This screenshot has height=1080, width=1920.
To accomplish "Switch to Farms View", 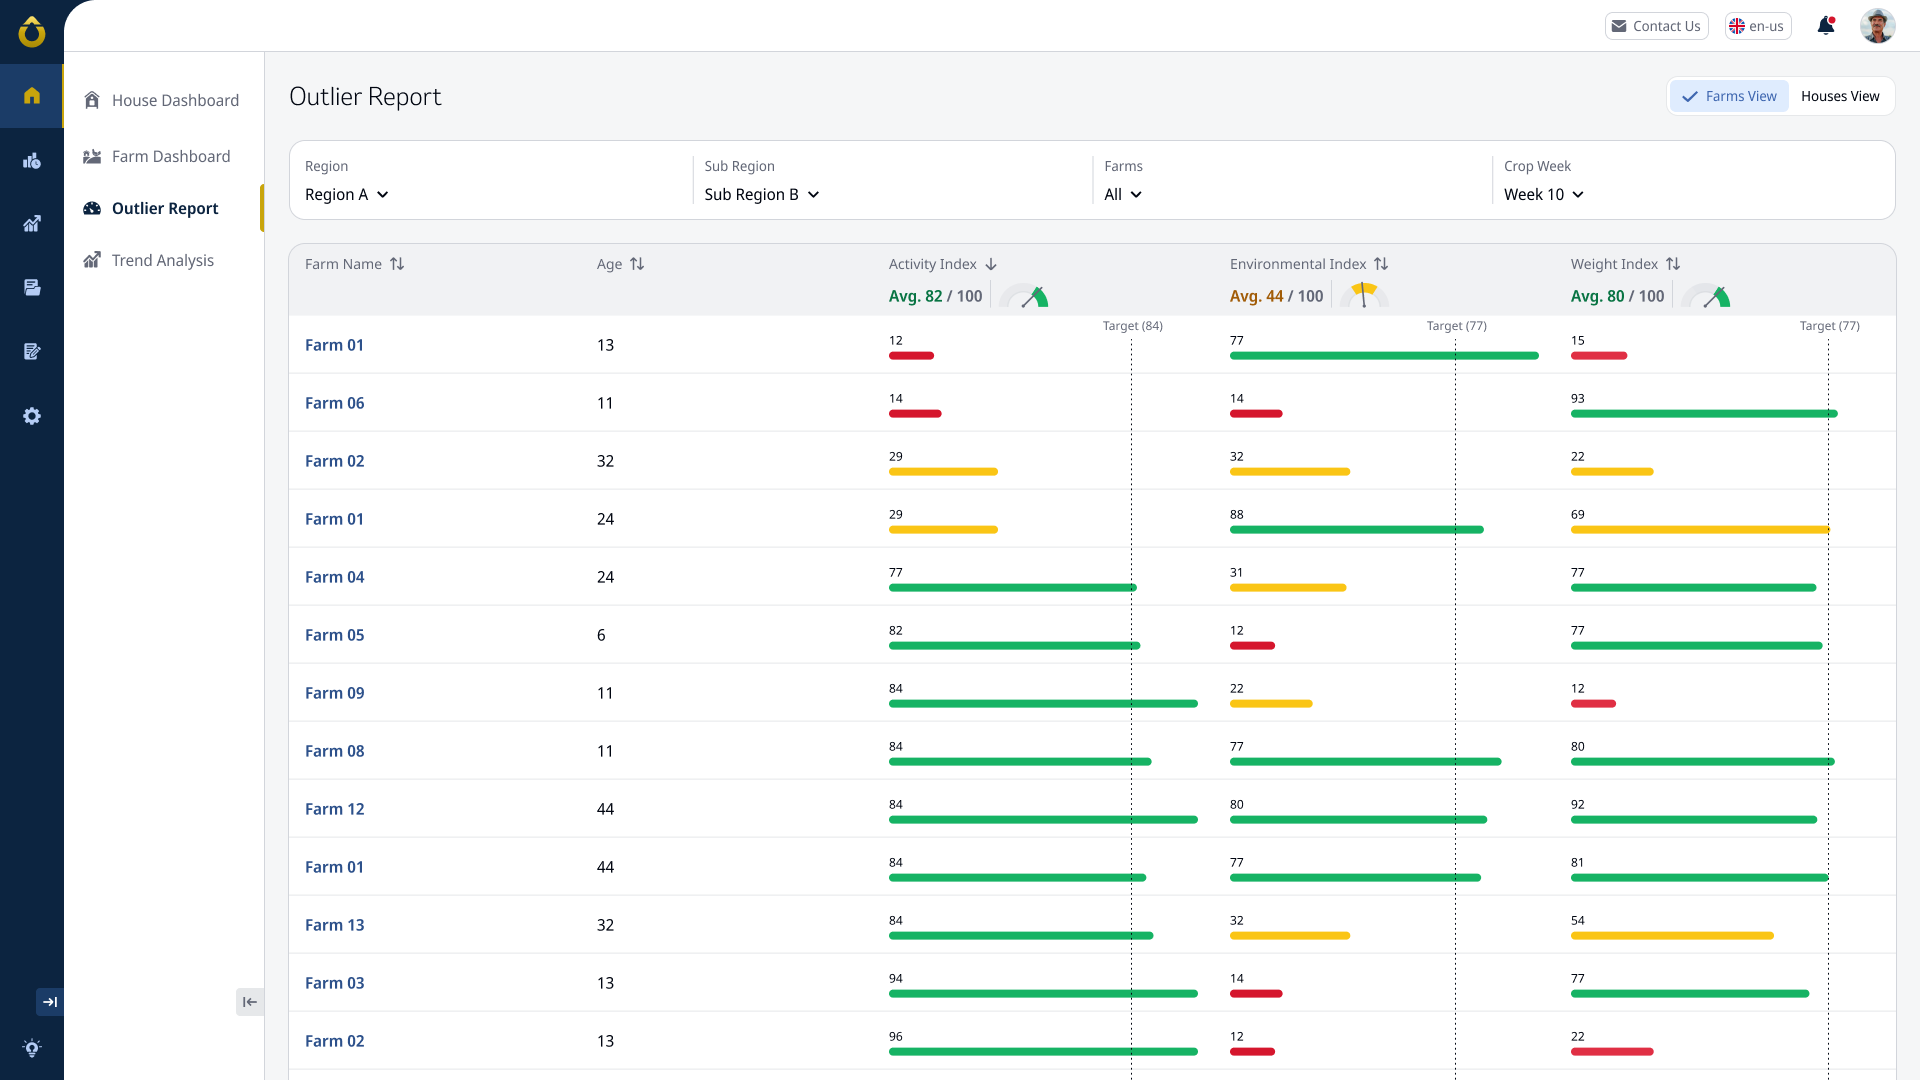I will pos(1729,96).
